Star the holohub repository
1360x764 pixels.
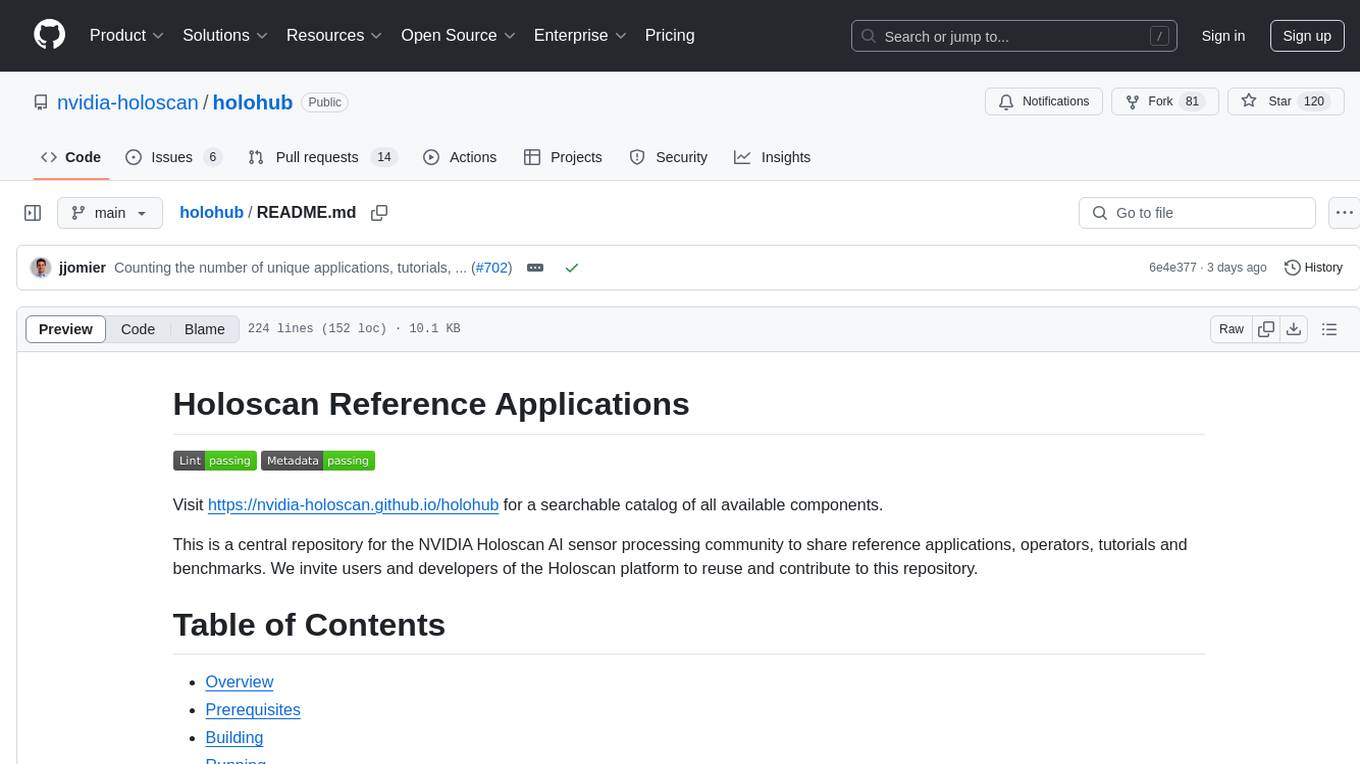(x=1285, y=101)
